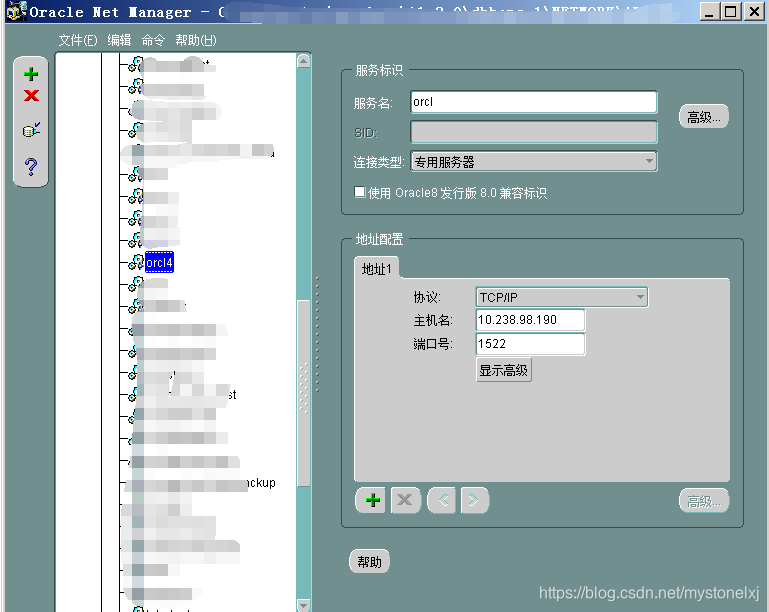Toggle Oracle8 release 8.0 compatible identification checkbox
Viewport: 769px width, 612px height.
point(360,192)
